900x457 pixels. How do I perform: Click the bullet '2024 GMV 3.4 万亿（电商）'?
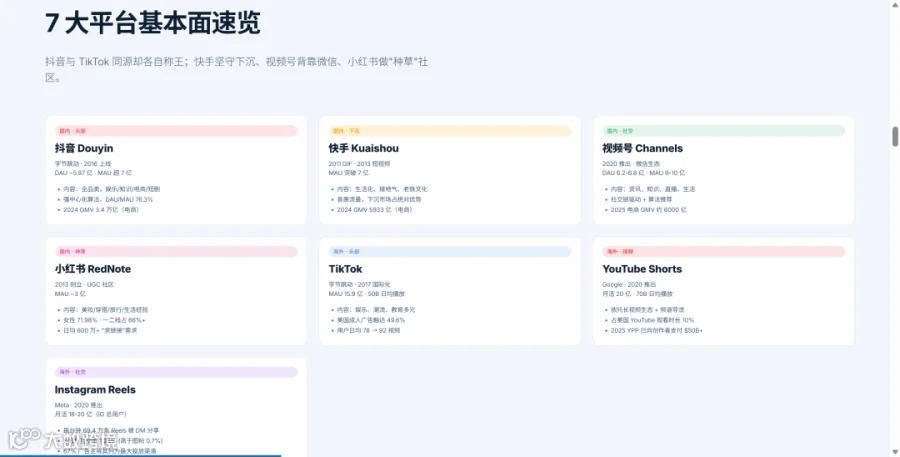[101, 210]
